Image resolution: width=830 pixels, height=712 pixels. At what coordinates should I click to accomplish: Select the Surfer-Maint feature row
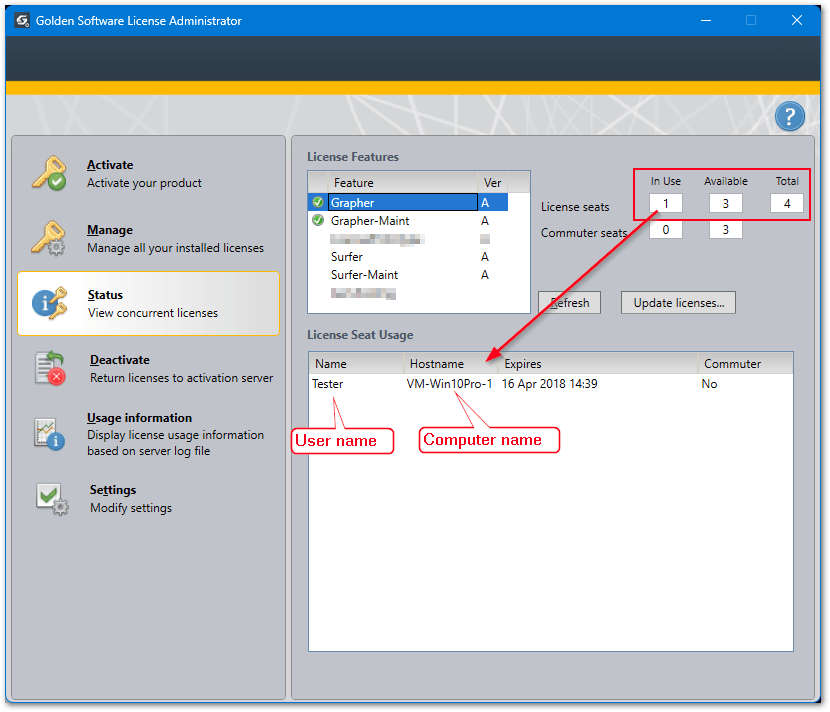coord(408,275)
